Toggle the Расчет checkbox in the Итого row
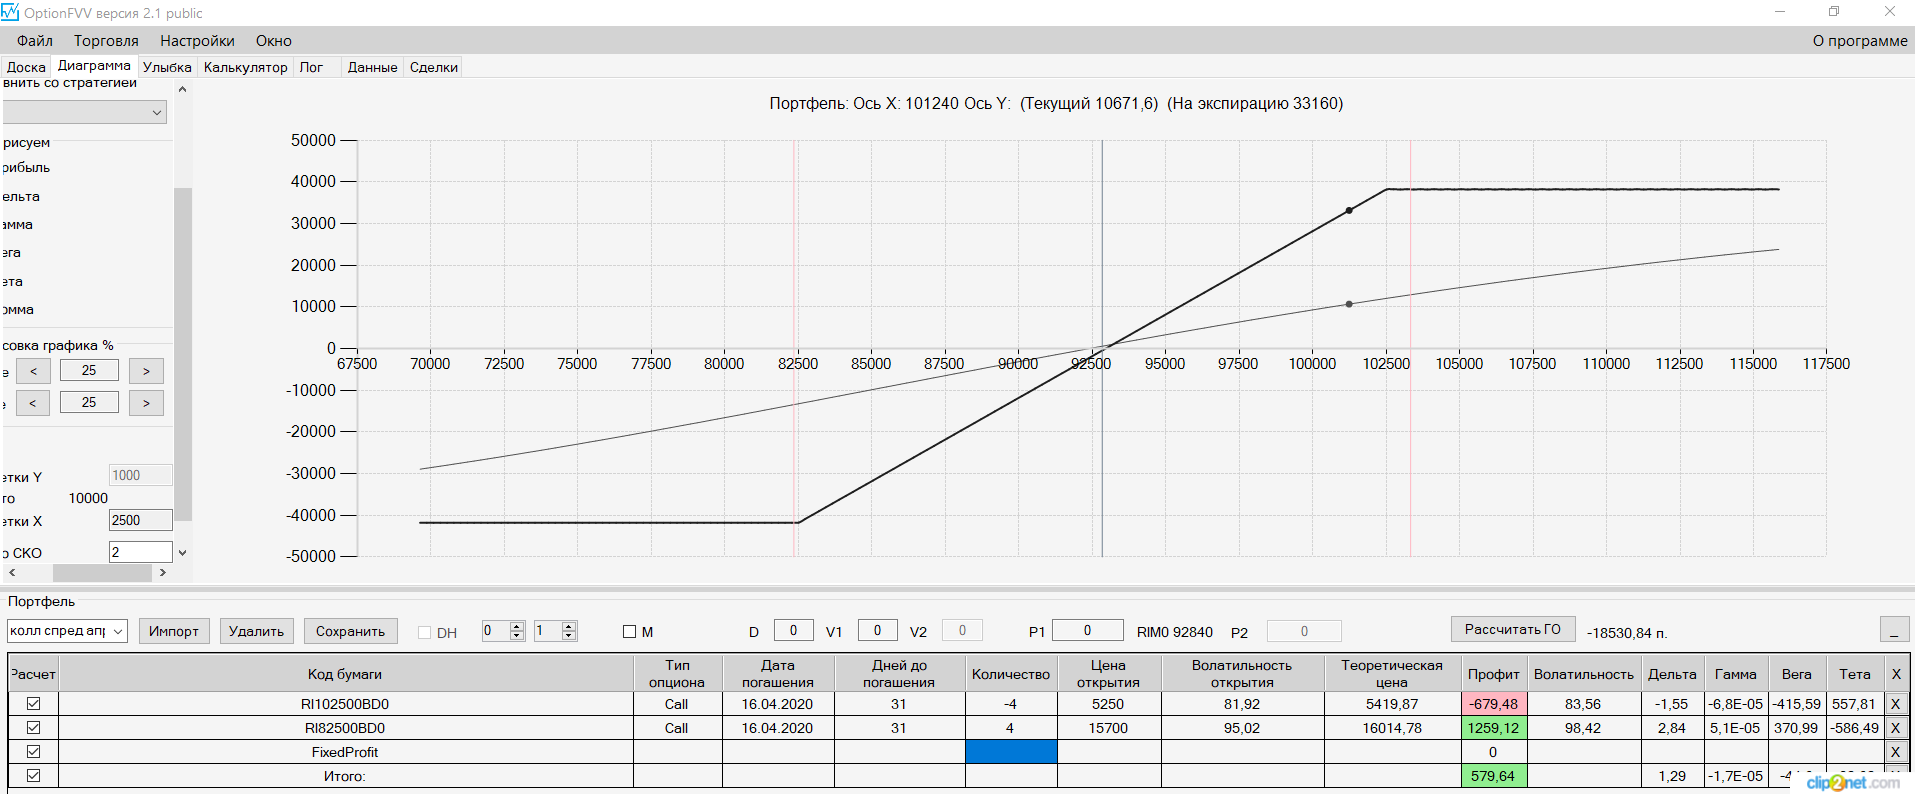This screenshot has height=794, width=1915. pos(33,776)
